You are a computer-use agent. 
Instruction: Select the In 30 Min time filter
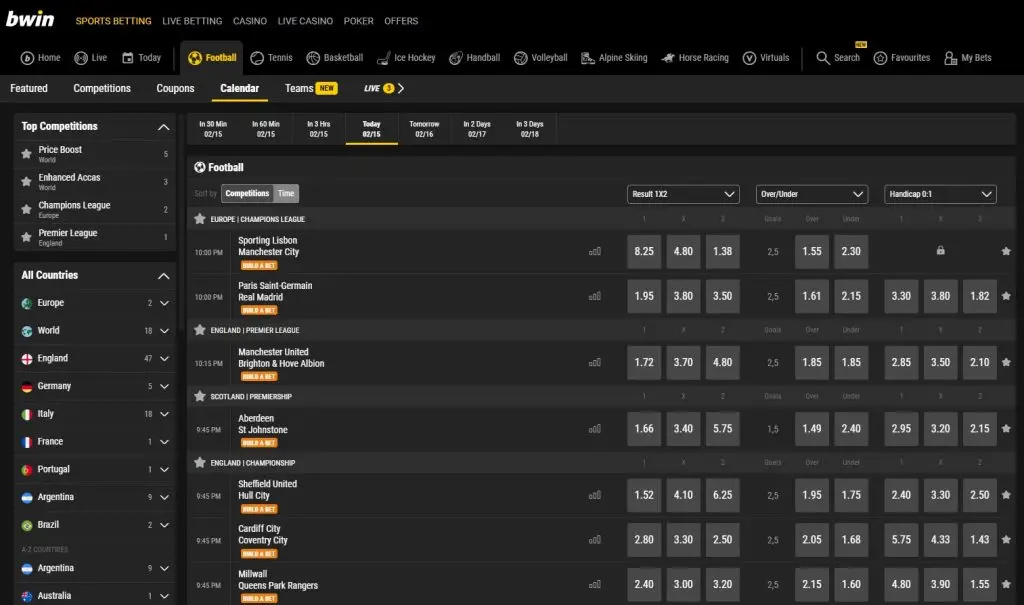tap(213, 129)
